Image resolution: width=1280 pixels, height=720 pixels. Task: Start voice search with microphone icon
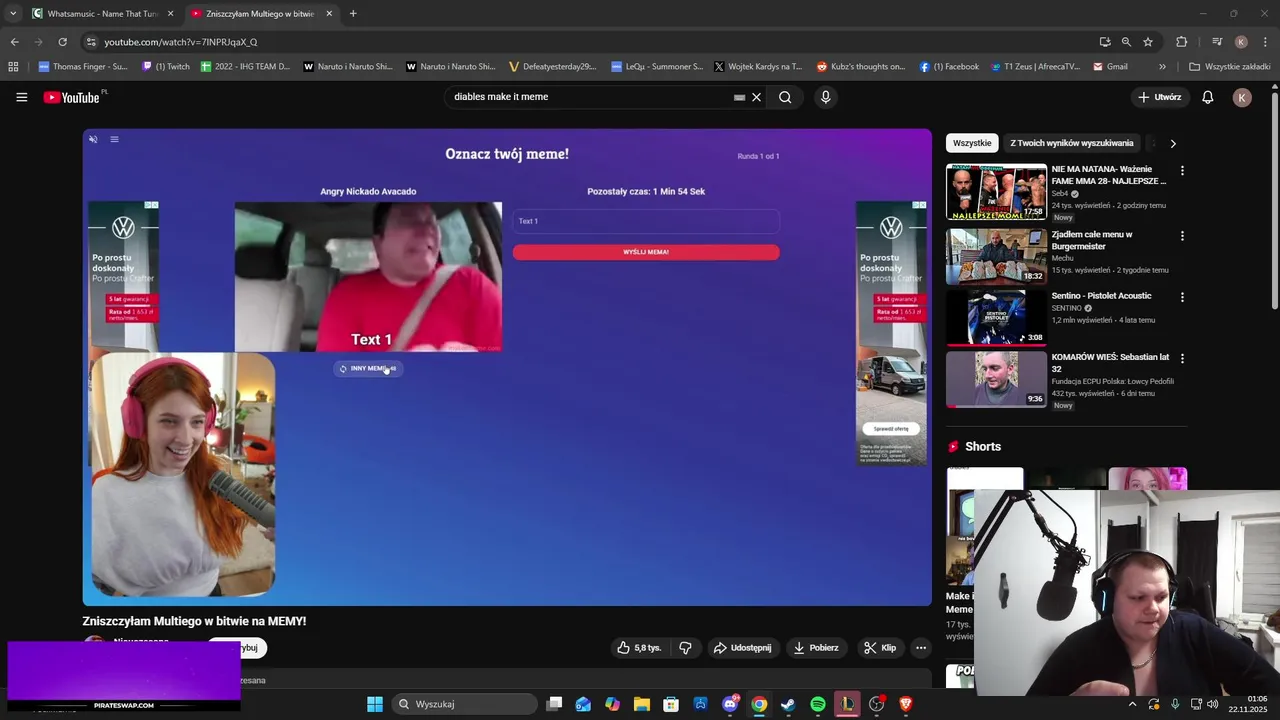(x=825, y=97)
